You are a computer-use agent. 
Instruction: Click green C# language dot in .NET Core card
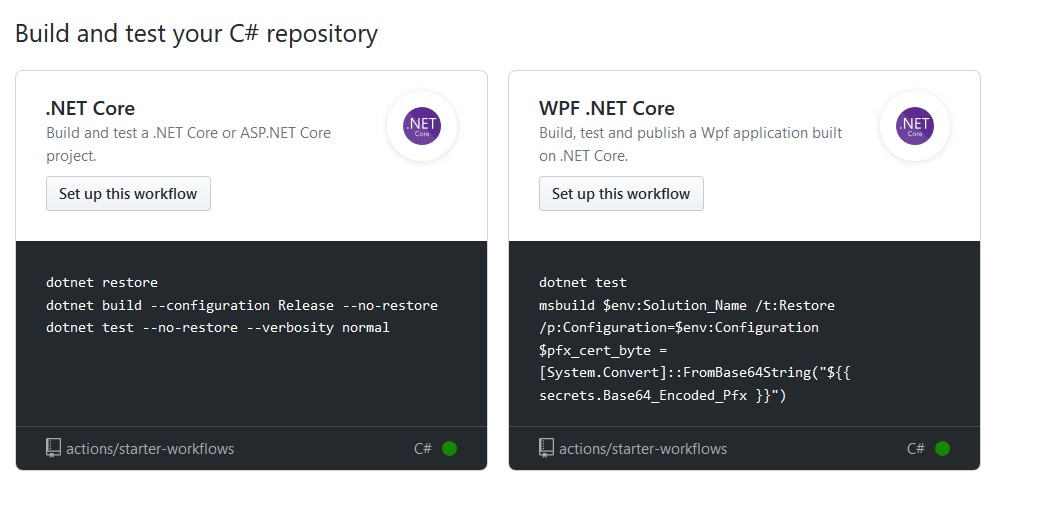point(449,448)
